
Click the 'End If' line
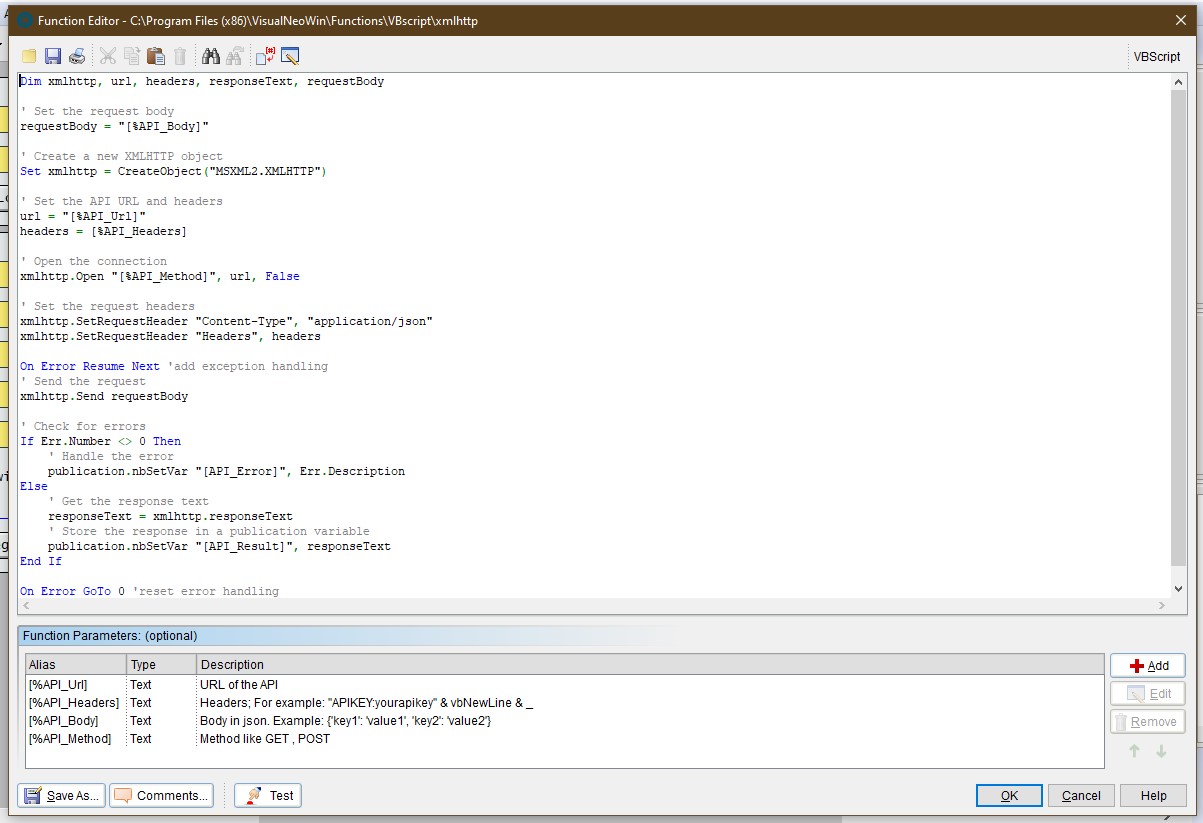[41, 561]
